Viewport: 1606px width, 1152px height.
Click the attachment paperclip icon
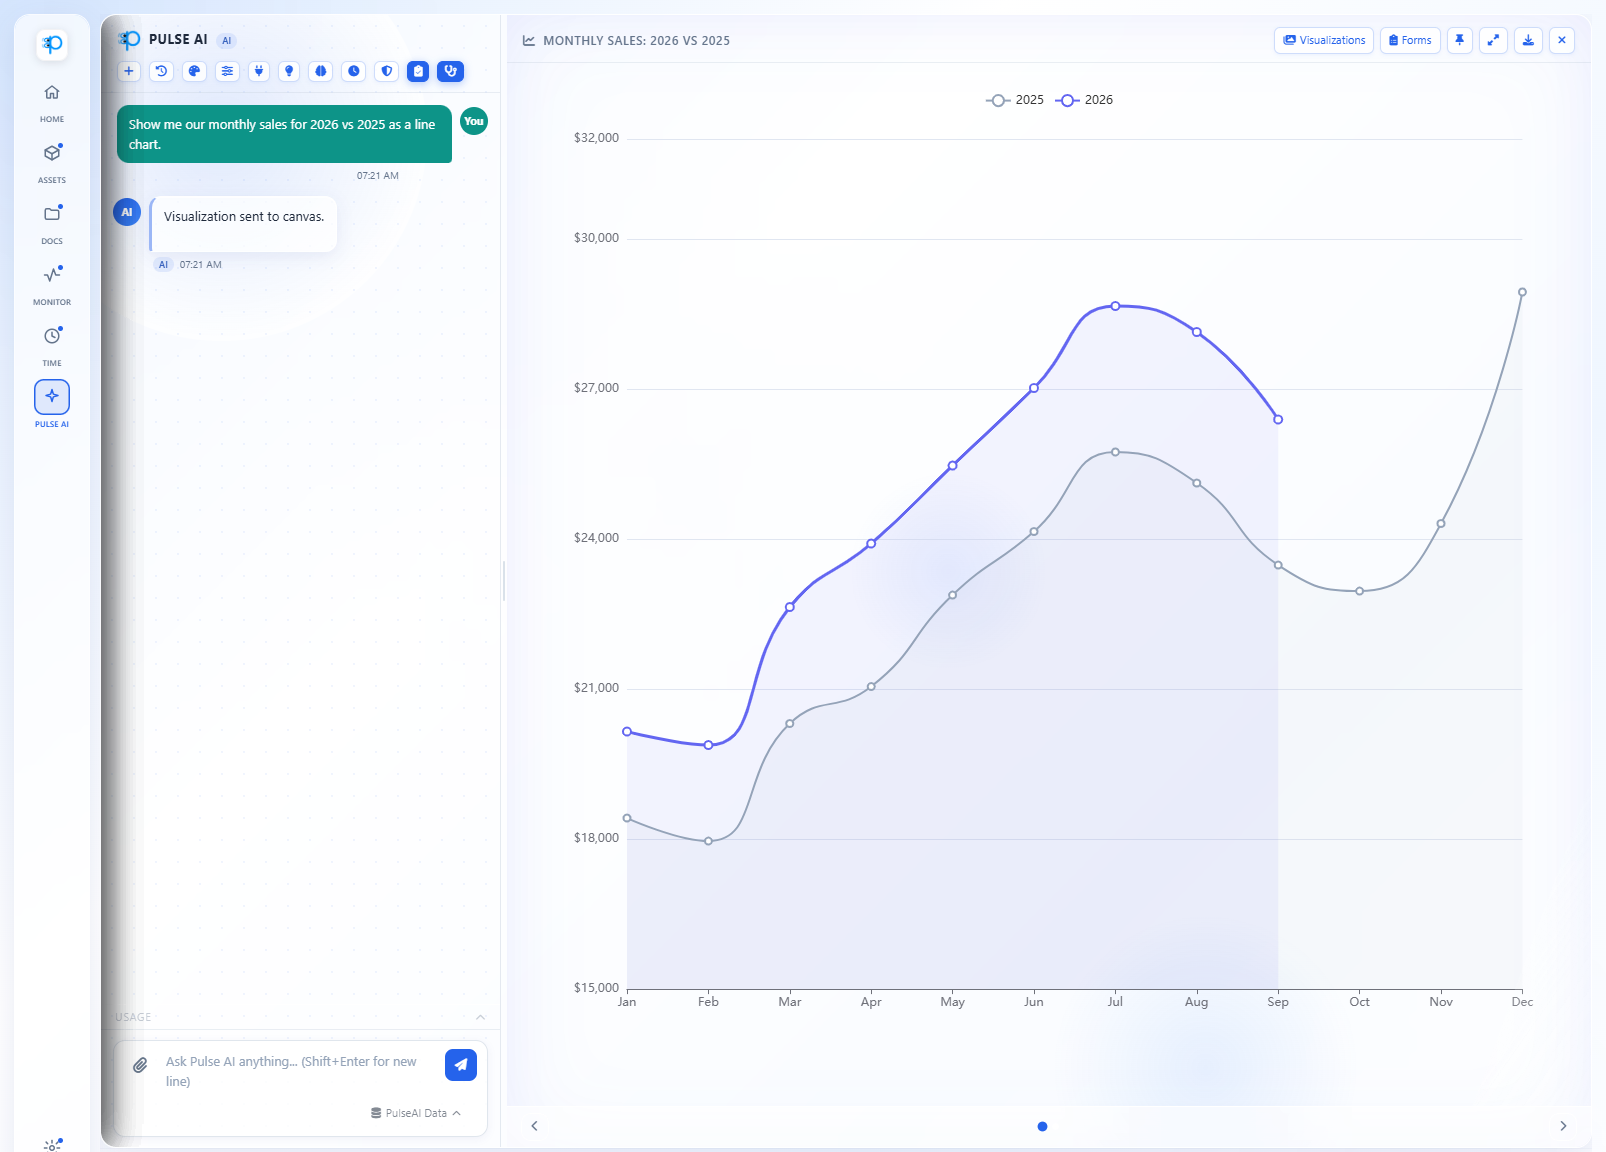tap(140, 1065)
